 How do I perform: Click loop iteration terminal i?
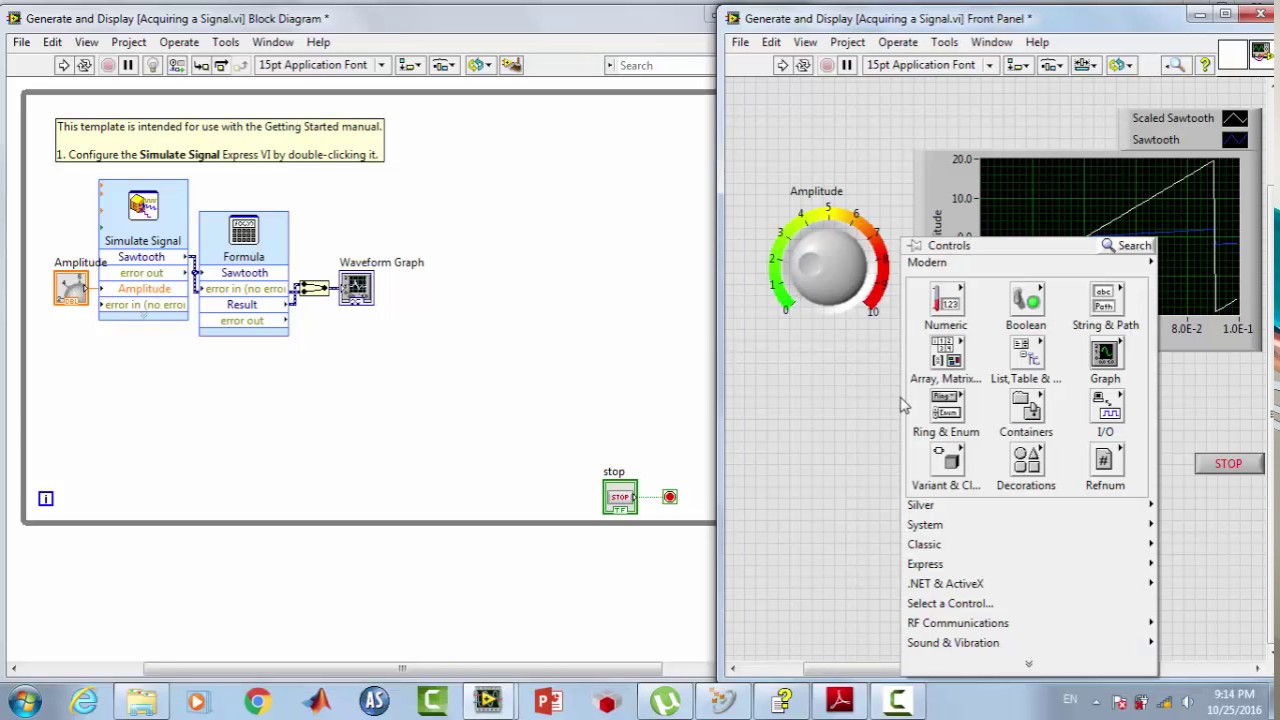[x=46, y=498]
